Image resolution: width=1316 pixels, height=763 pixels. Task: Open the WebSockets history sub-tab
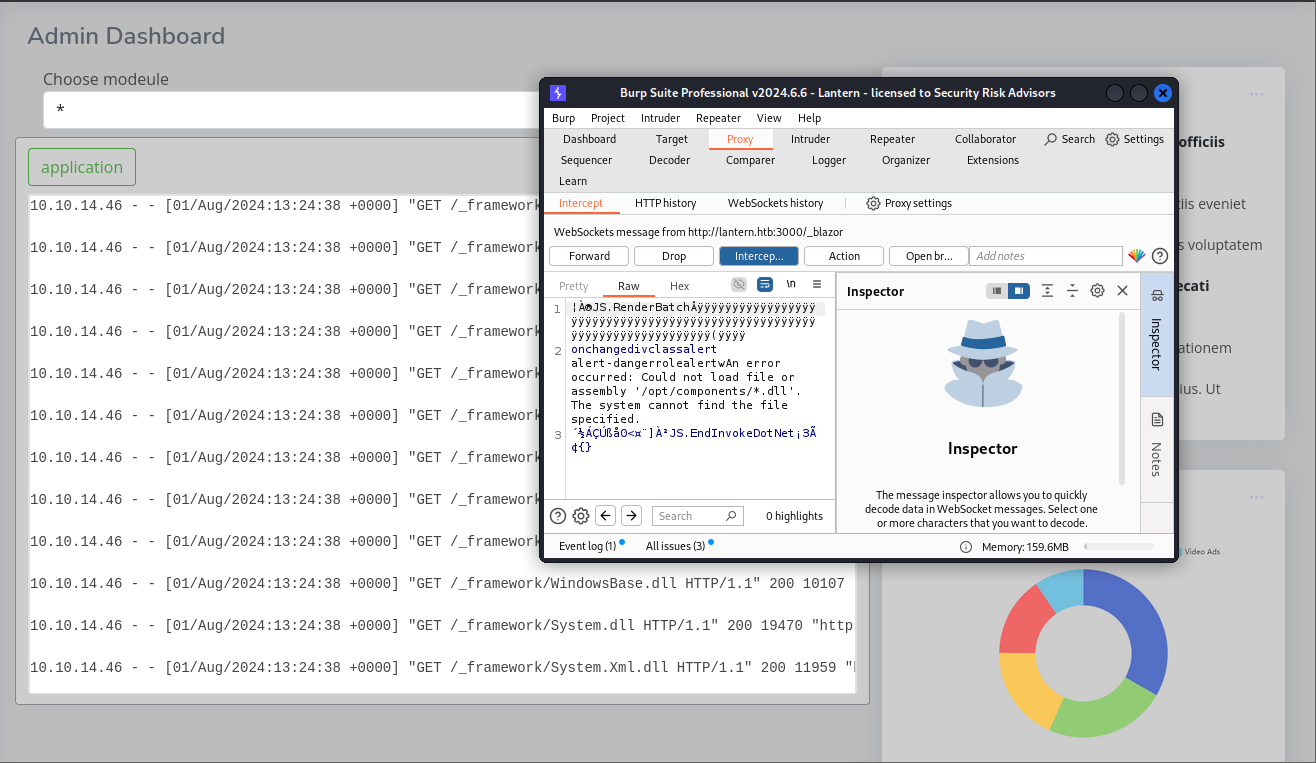[x=775, y=203]
